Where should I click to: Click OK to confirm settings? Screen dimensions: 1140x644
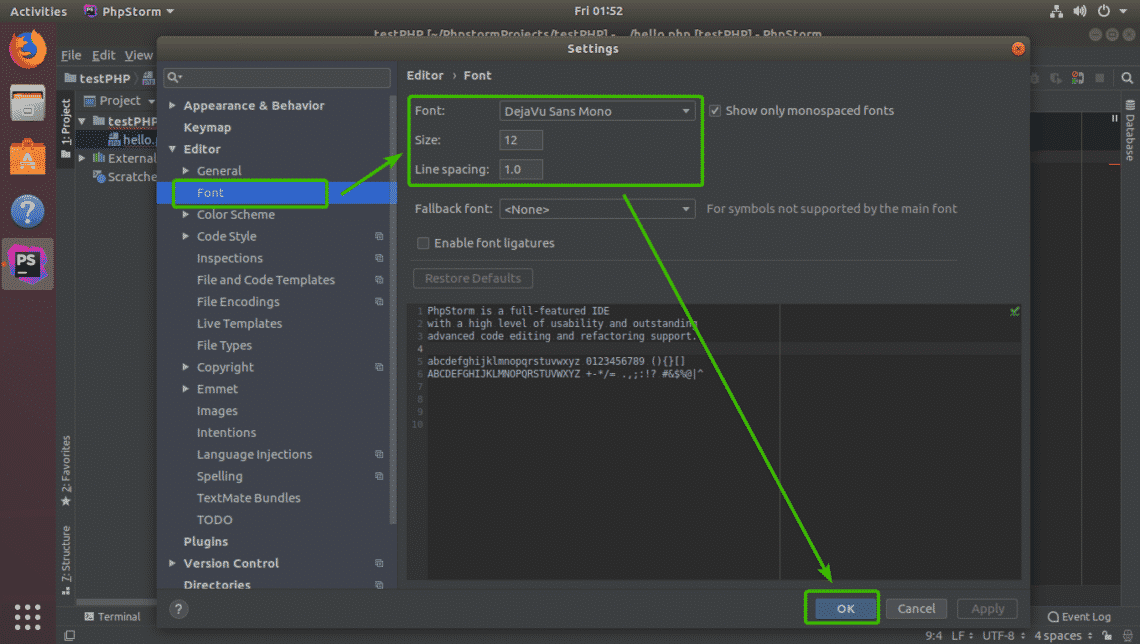tap(845, 608)
